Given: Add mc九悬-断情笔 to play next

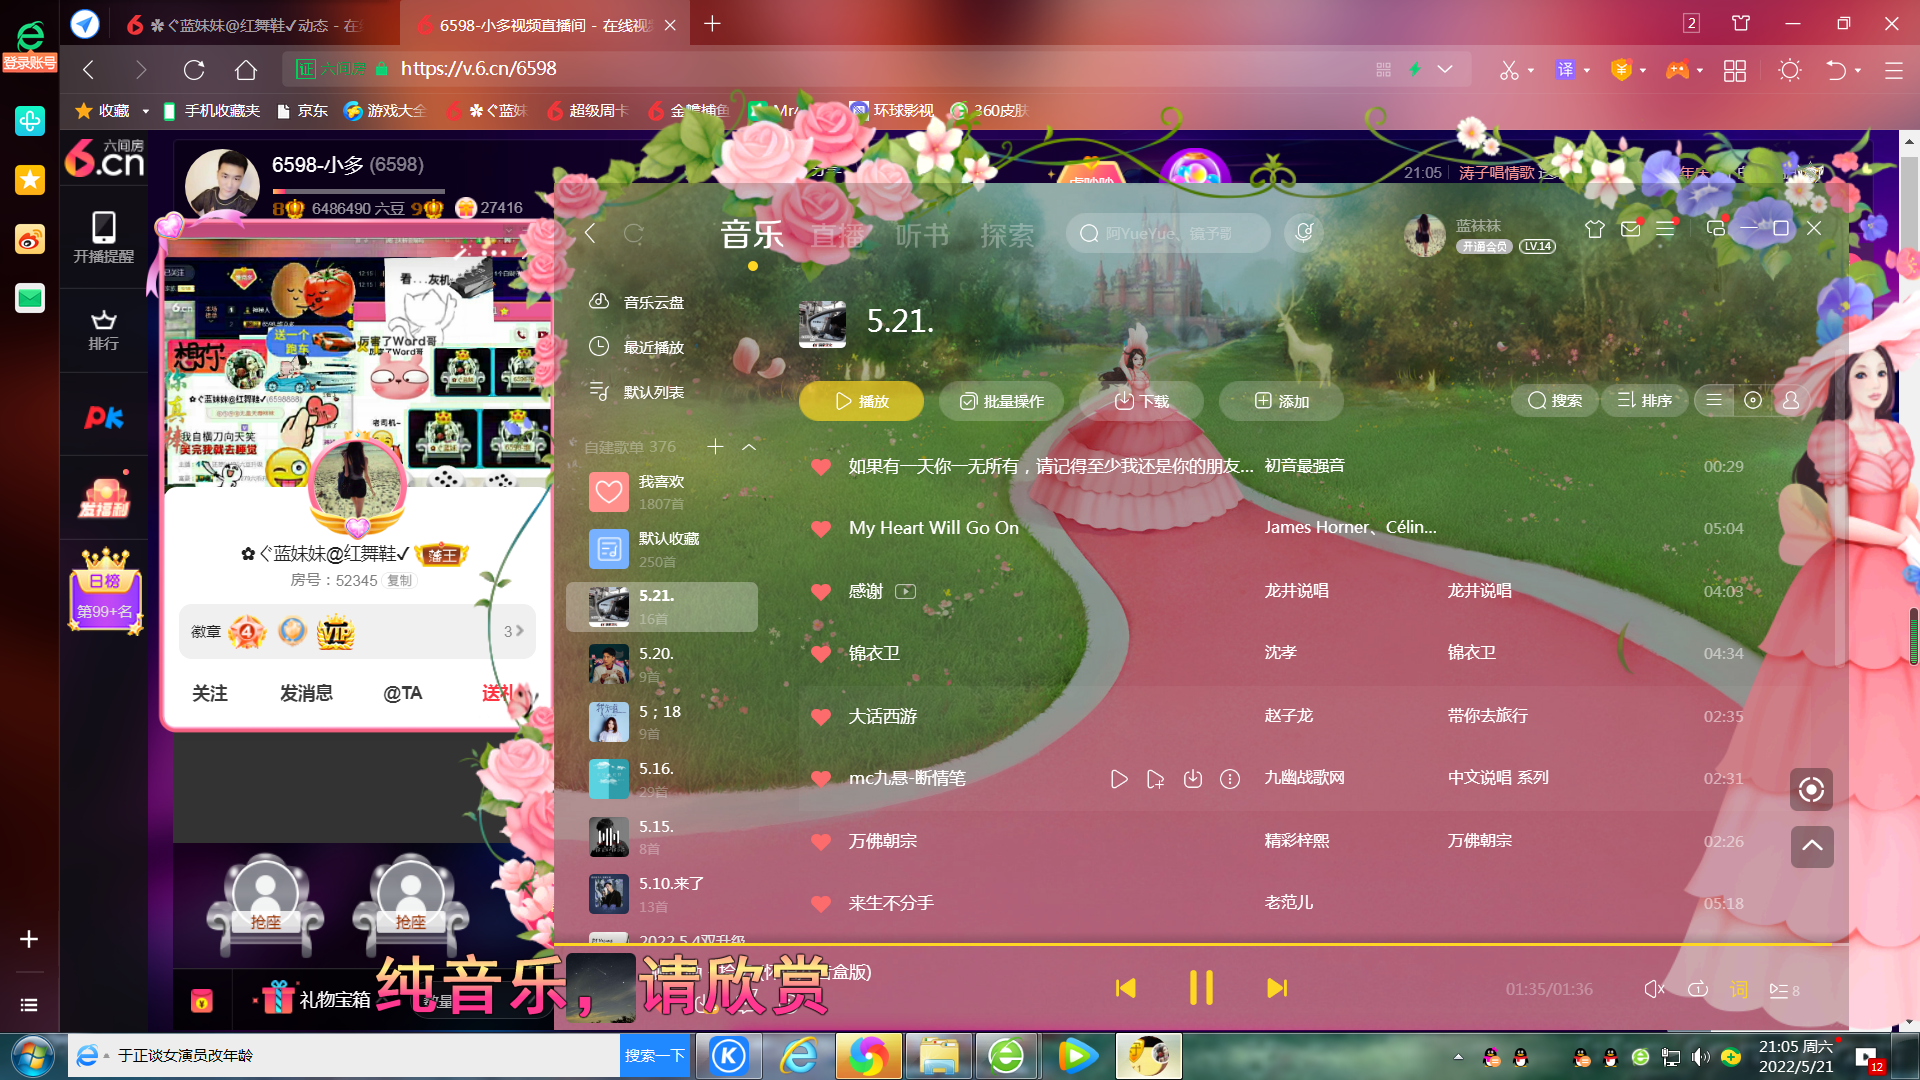Looking at the screenshot, I should click(x=1156, y=779).
